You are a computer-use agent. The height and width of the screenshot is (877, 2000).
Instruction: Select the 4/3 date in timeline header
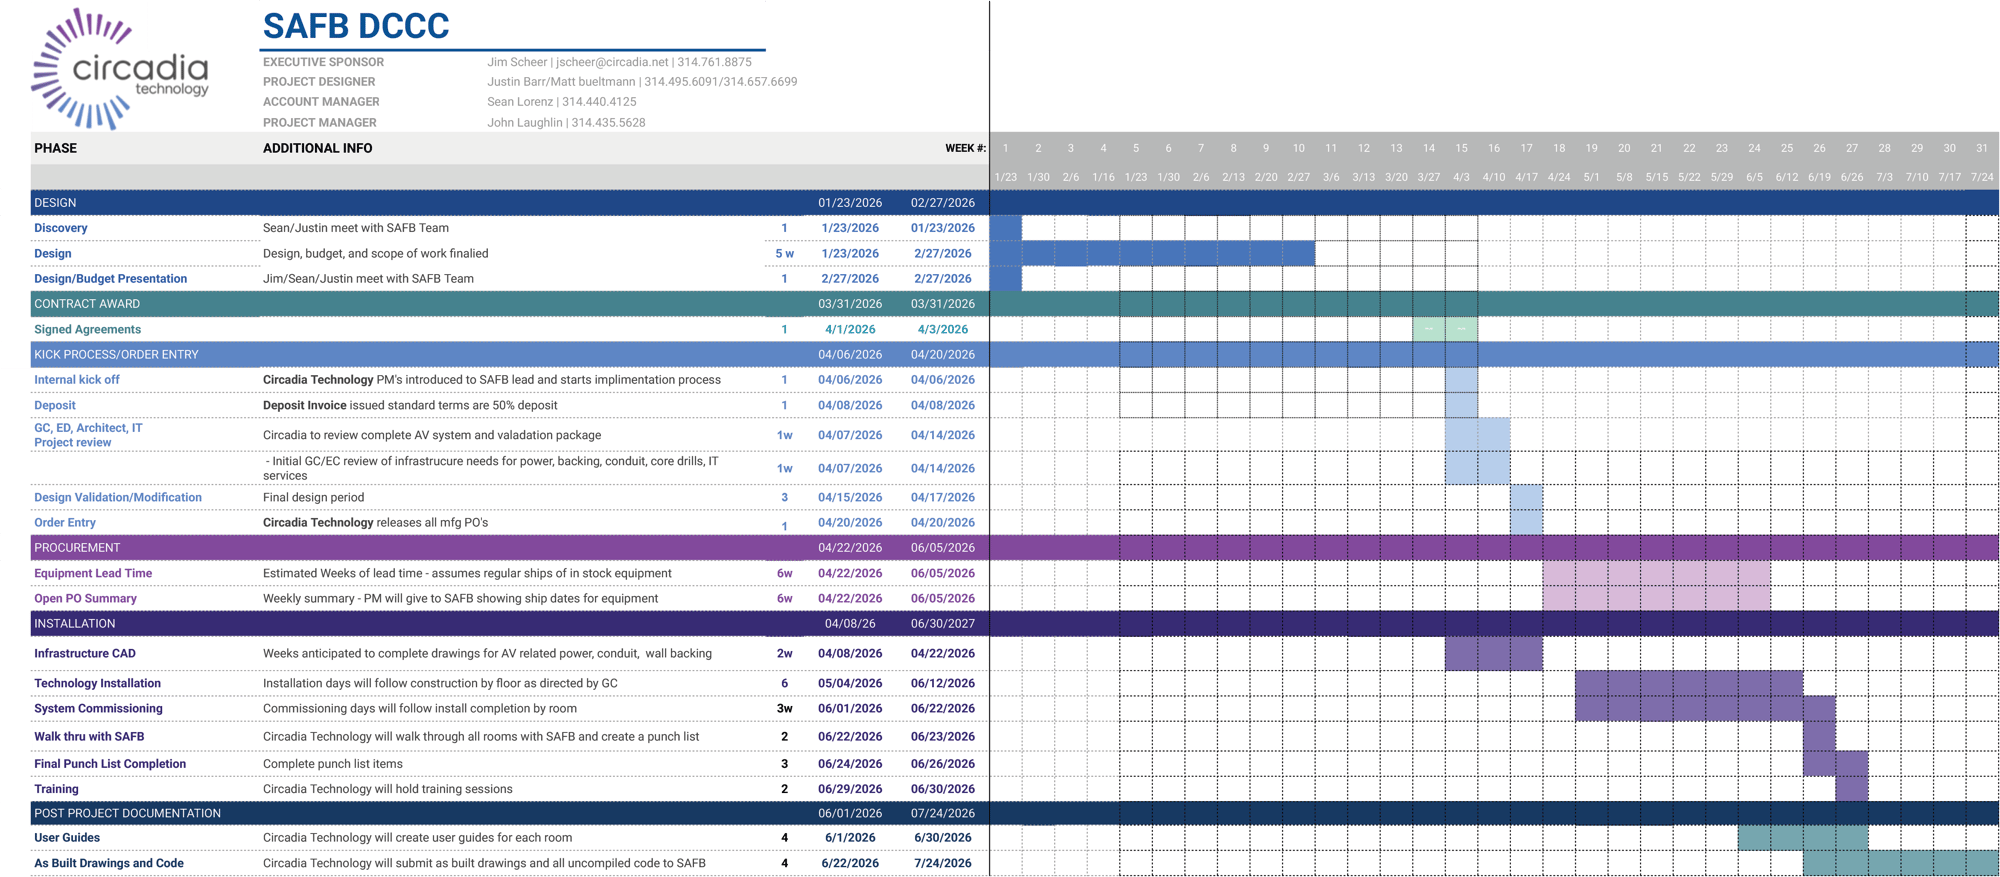click(x=1461, y=177)
